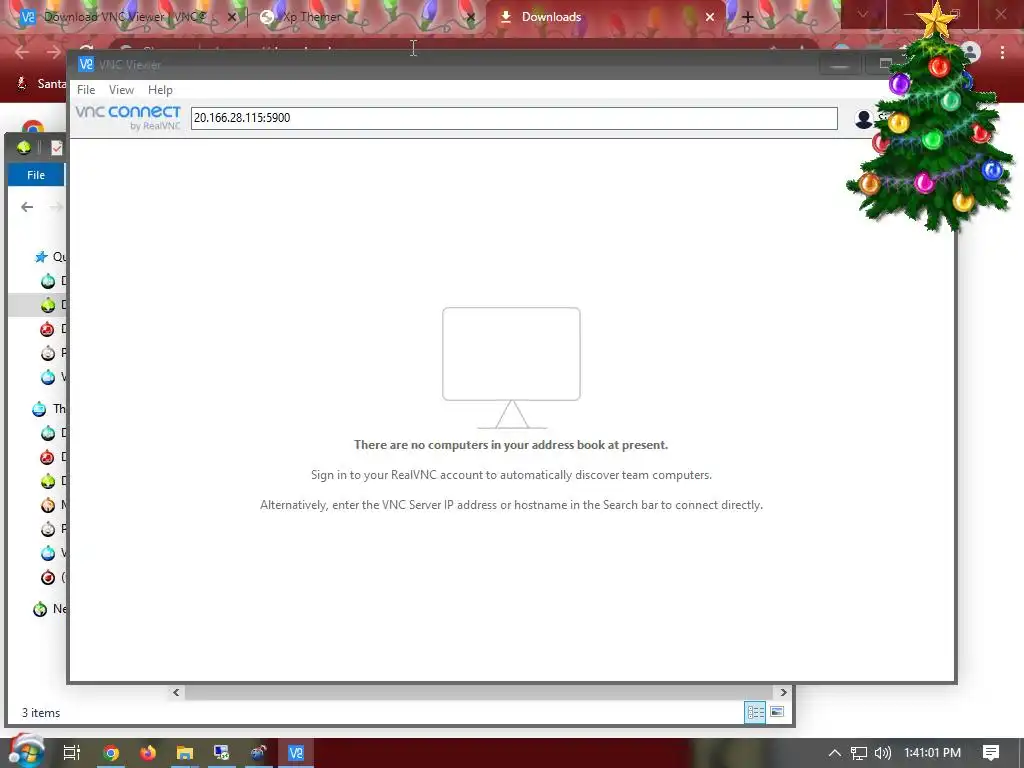The image size is (1024, 768).
Task: Click the VNC Viewer taskbar icon
Action: [296, 753]
